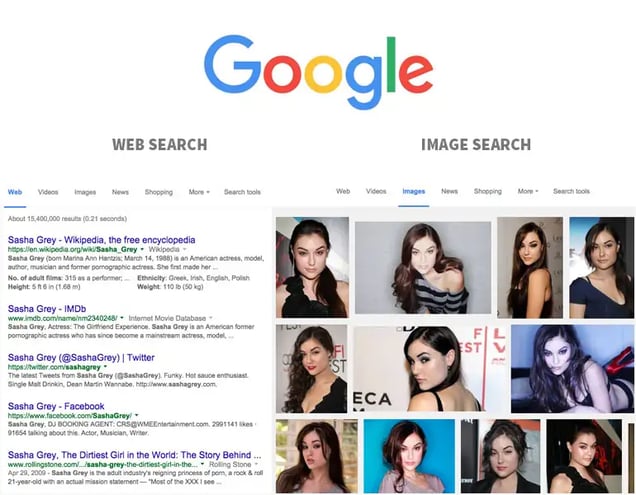The width and height of the screenshot is (636, 495).
Task: Open the Facebook search result link
Action: pyautogui.click(x=56, y=406)
